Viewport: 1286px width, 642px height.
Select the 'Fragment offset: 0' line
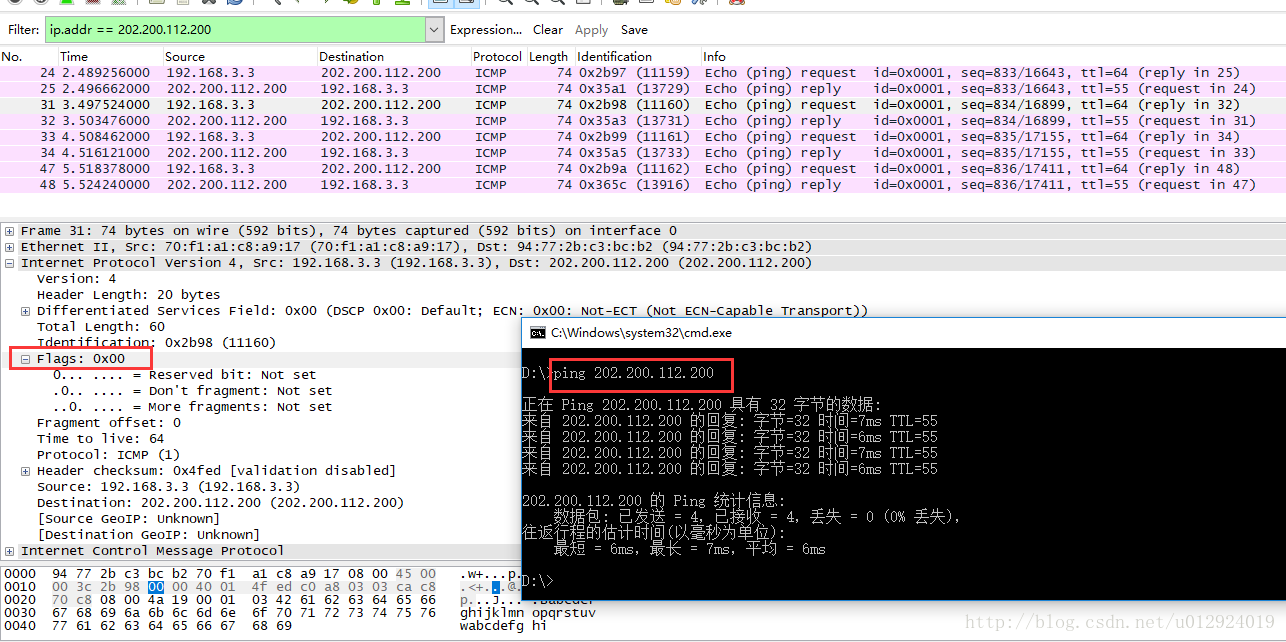pos(109,423)
